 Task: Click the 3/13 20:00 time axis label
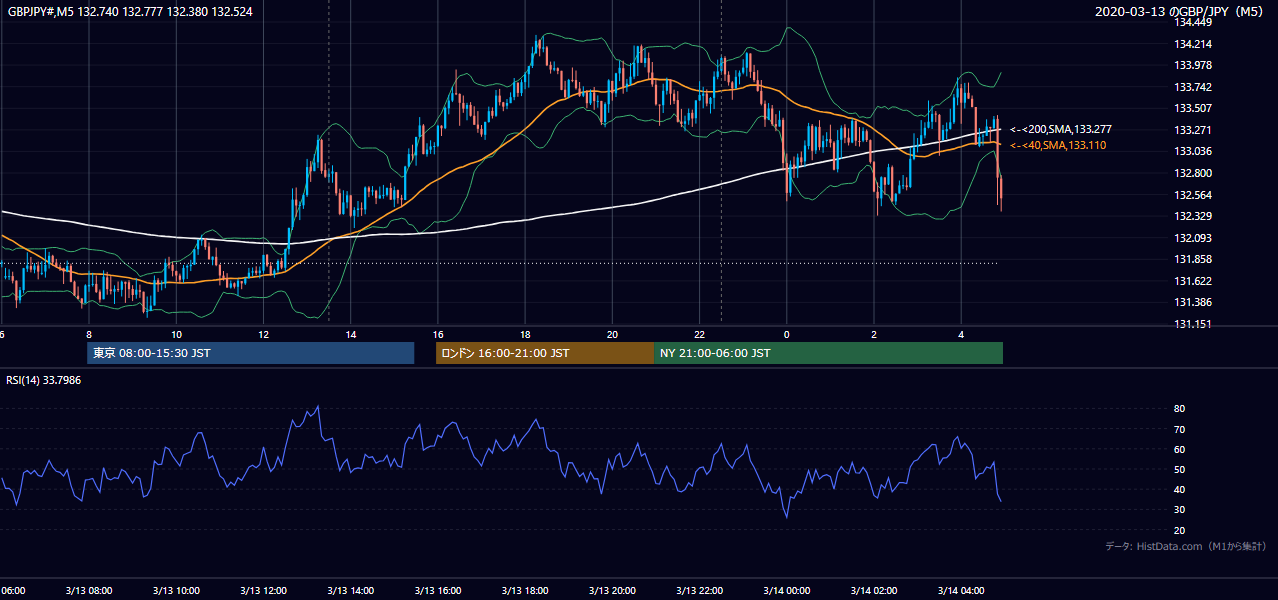612,590
